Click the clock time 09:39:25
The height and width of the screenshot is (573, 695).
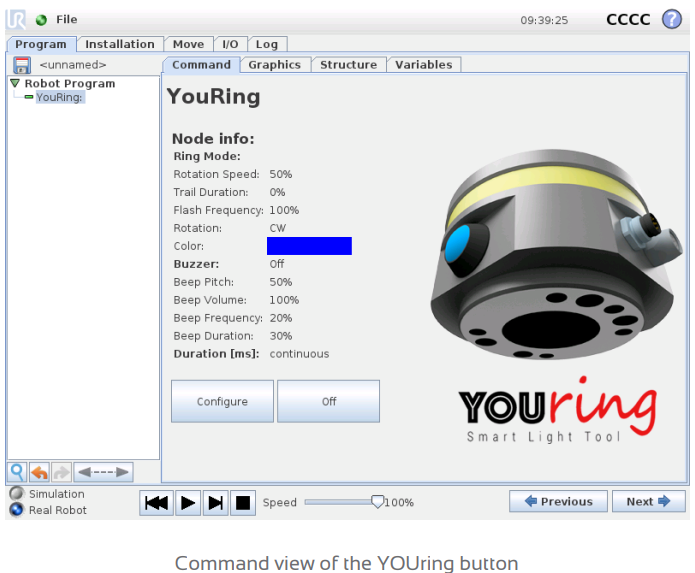pyautogui.click(x=544, y=20)
